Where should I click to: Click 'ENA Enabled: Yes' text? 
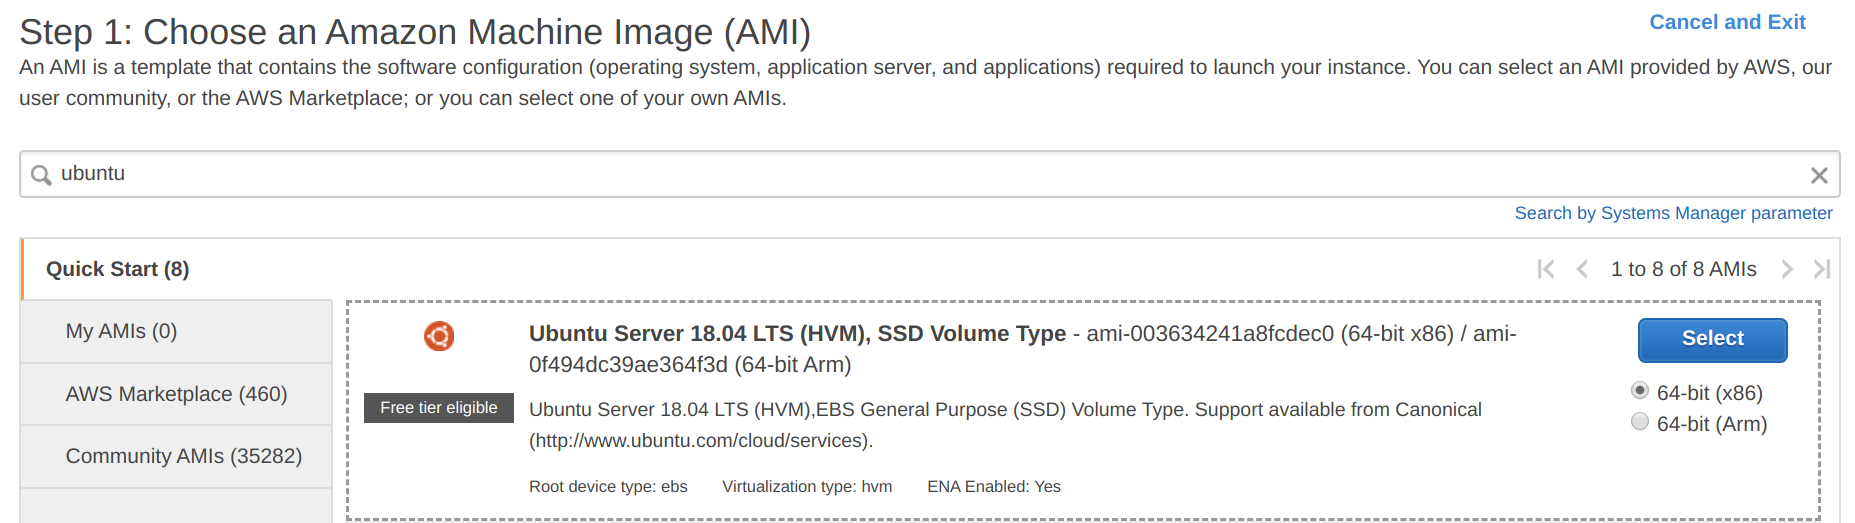[994, 487]
